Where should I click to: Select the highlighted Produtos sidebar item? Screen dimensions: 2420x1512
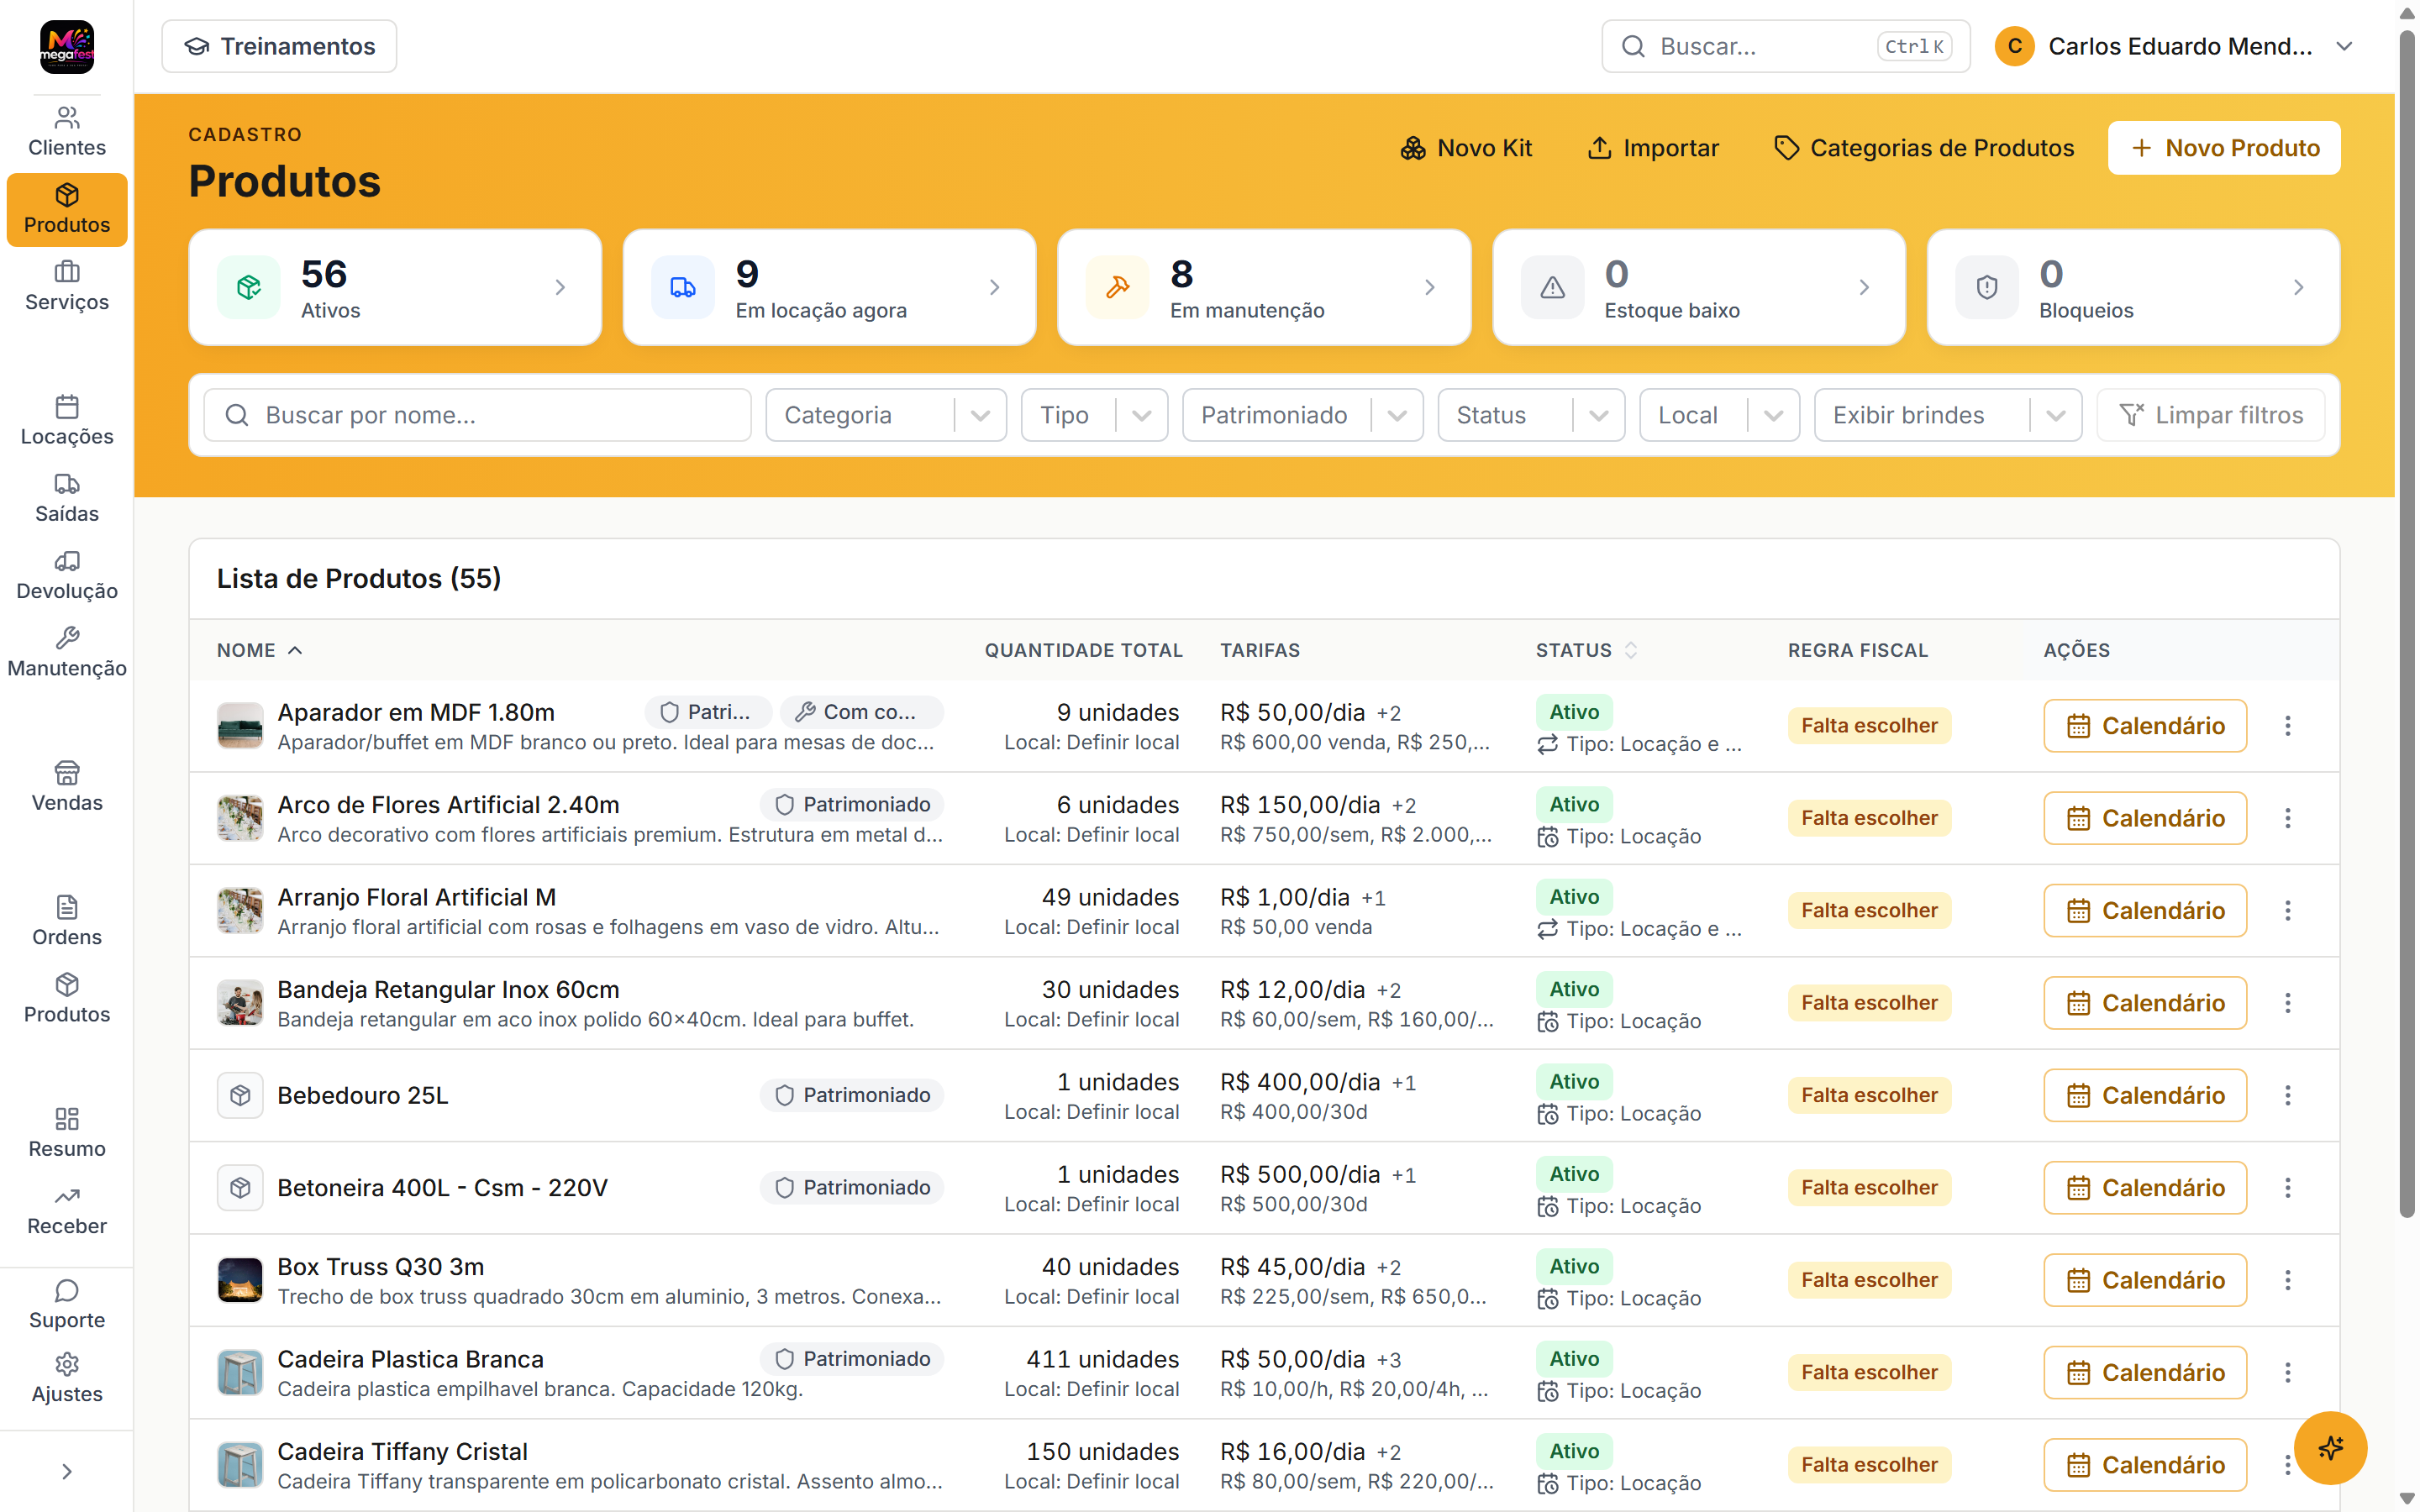(67, 209)
